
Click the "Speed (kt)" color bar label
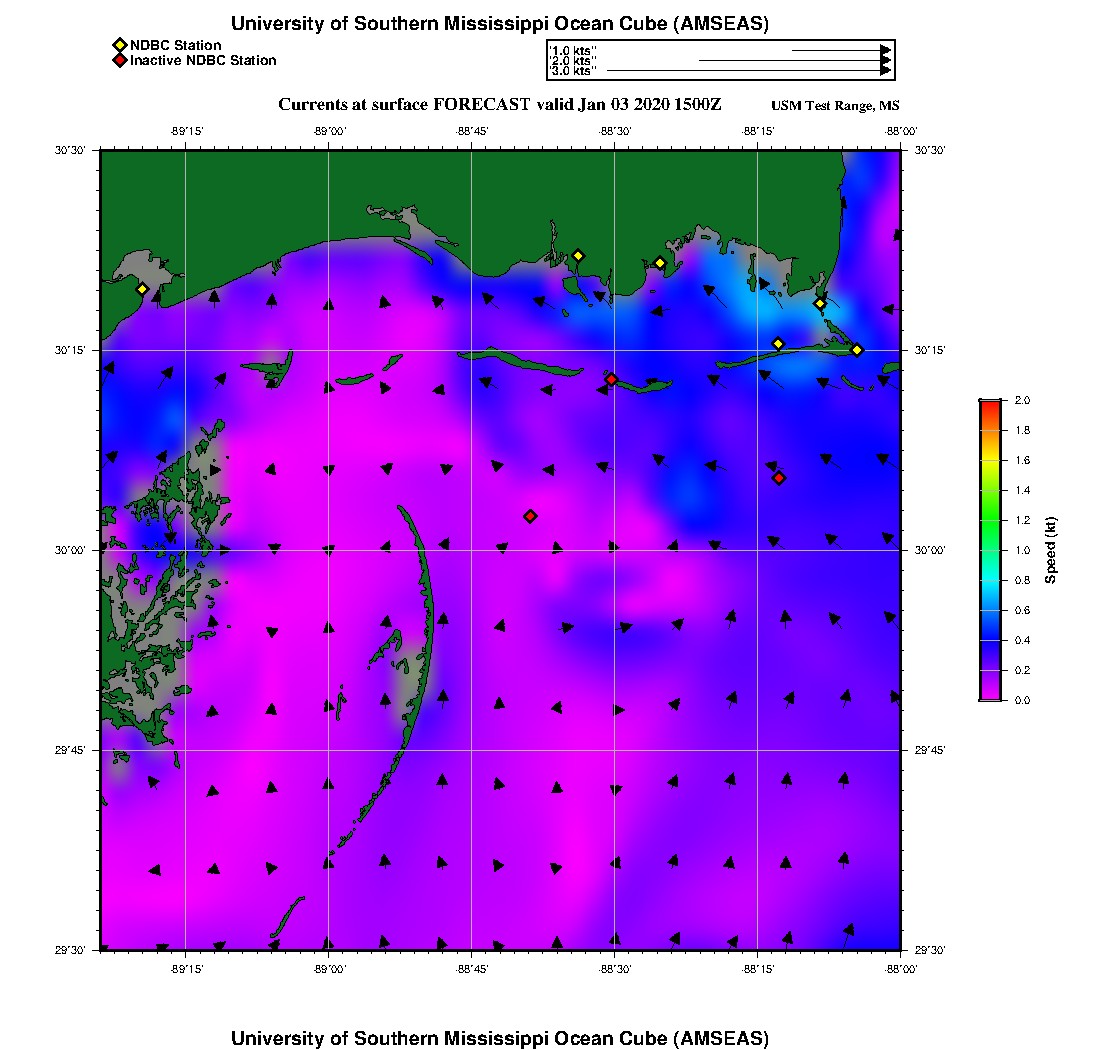pyautogui.click(x=1051, y=550)
